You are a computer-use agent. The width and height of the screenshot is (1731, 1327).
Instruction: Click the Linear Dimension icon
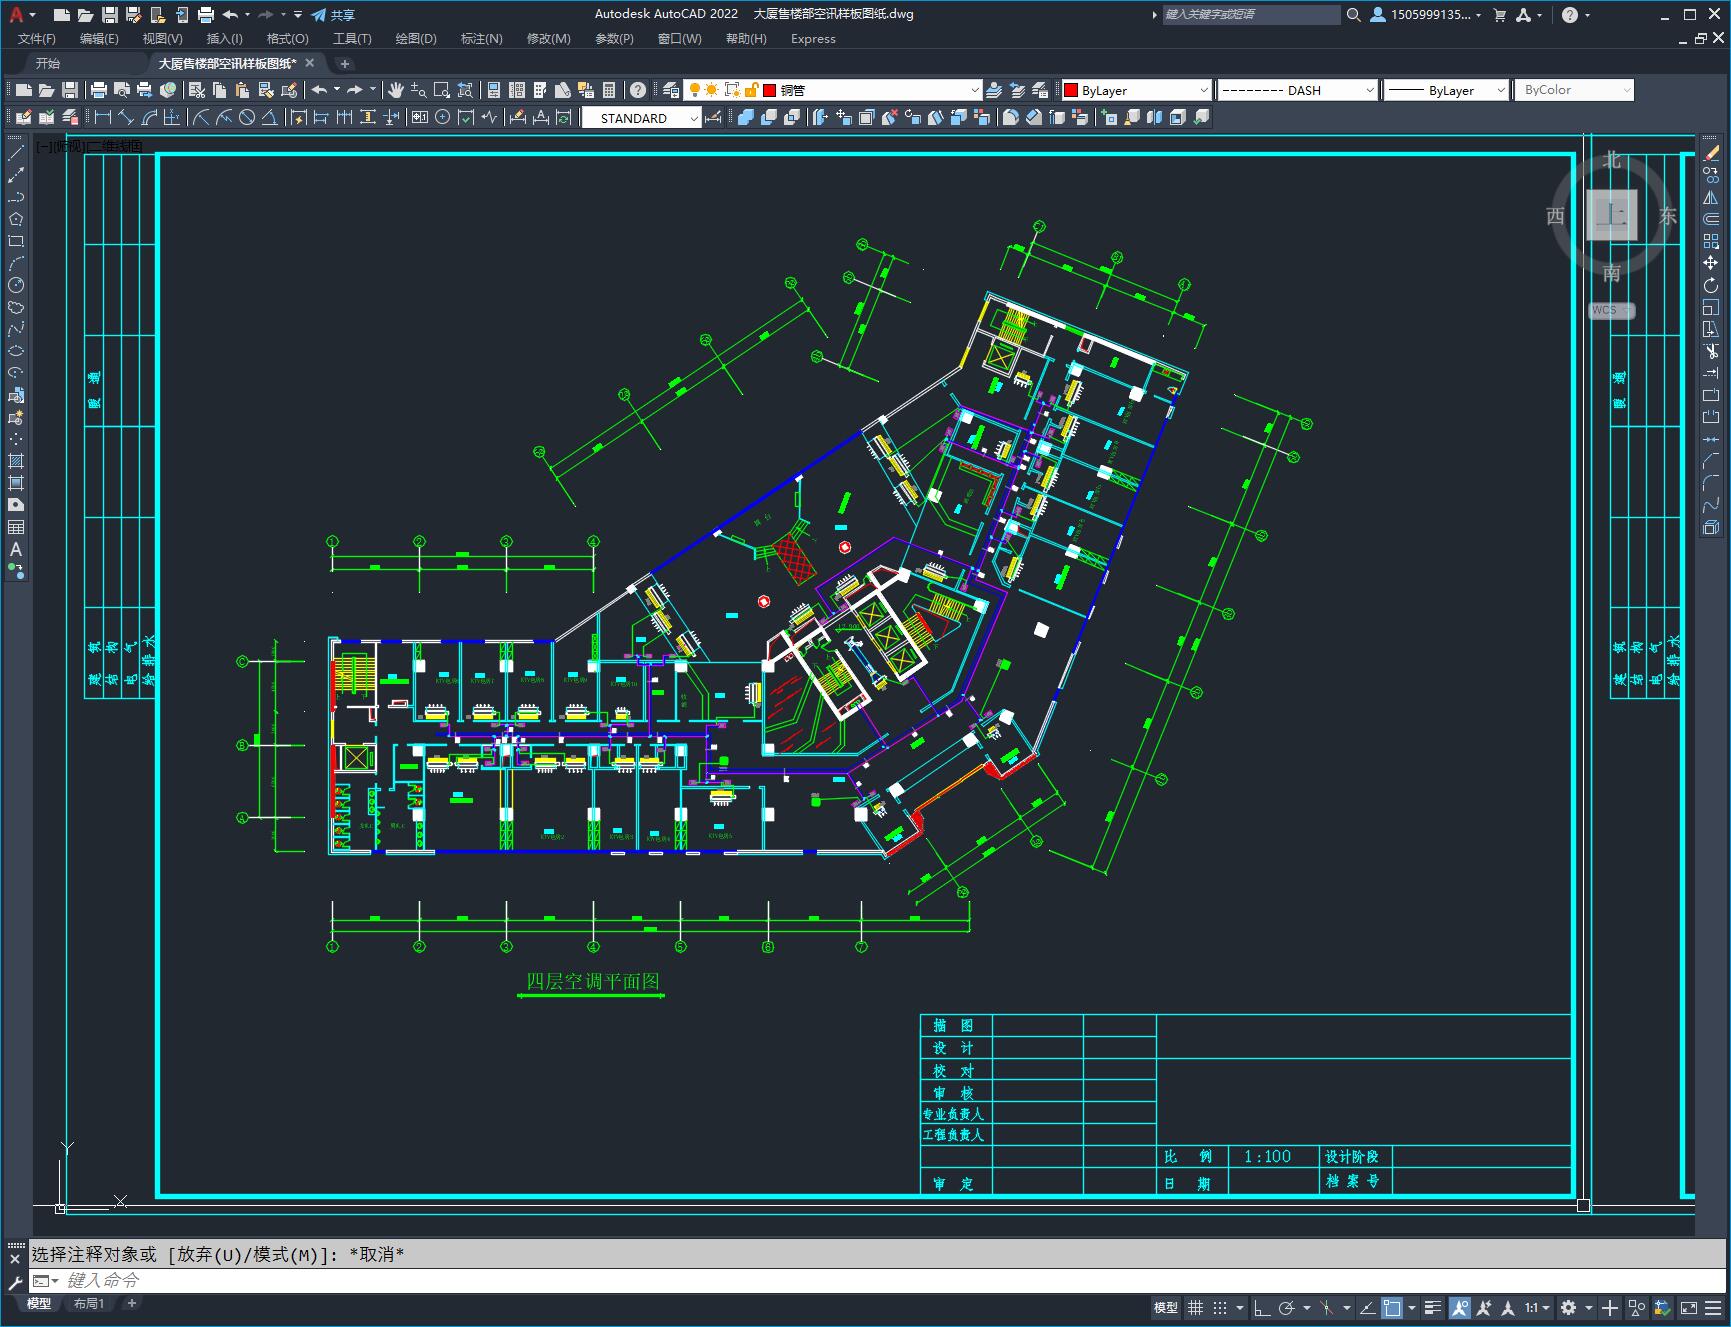pyautogui.click(x=103, y=117)
